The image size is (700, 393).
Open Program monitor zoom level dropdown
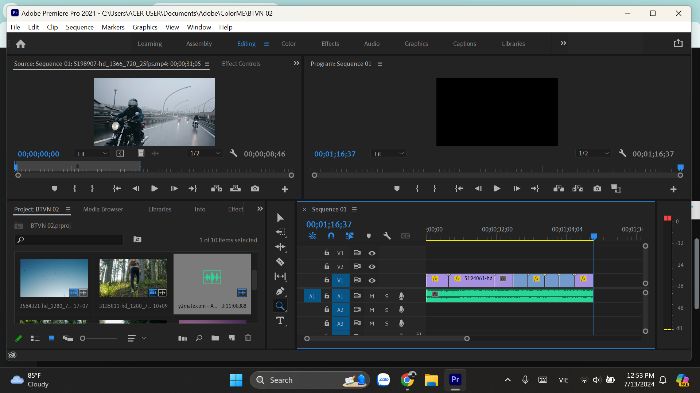(388, 154)
